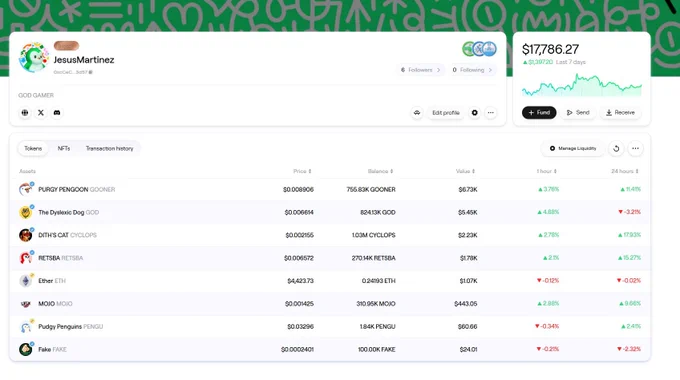Switch to Transaction history tab
Viewport: 680px width, 380px height.
pyautogui.click(x=109, y=148)
